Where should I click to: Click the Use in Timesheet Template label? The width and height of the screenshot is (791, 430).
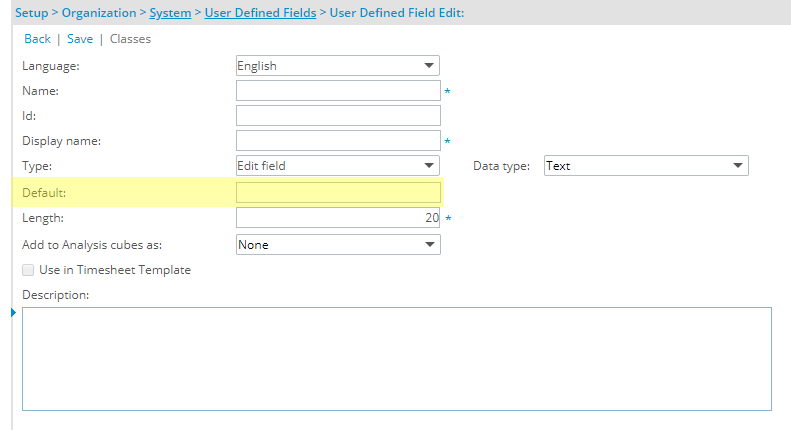tap(115, 270)
